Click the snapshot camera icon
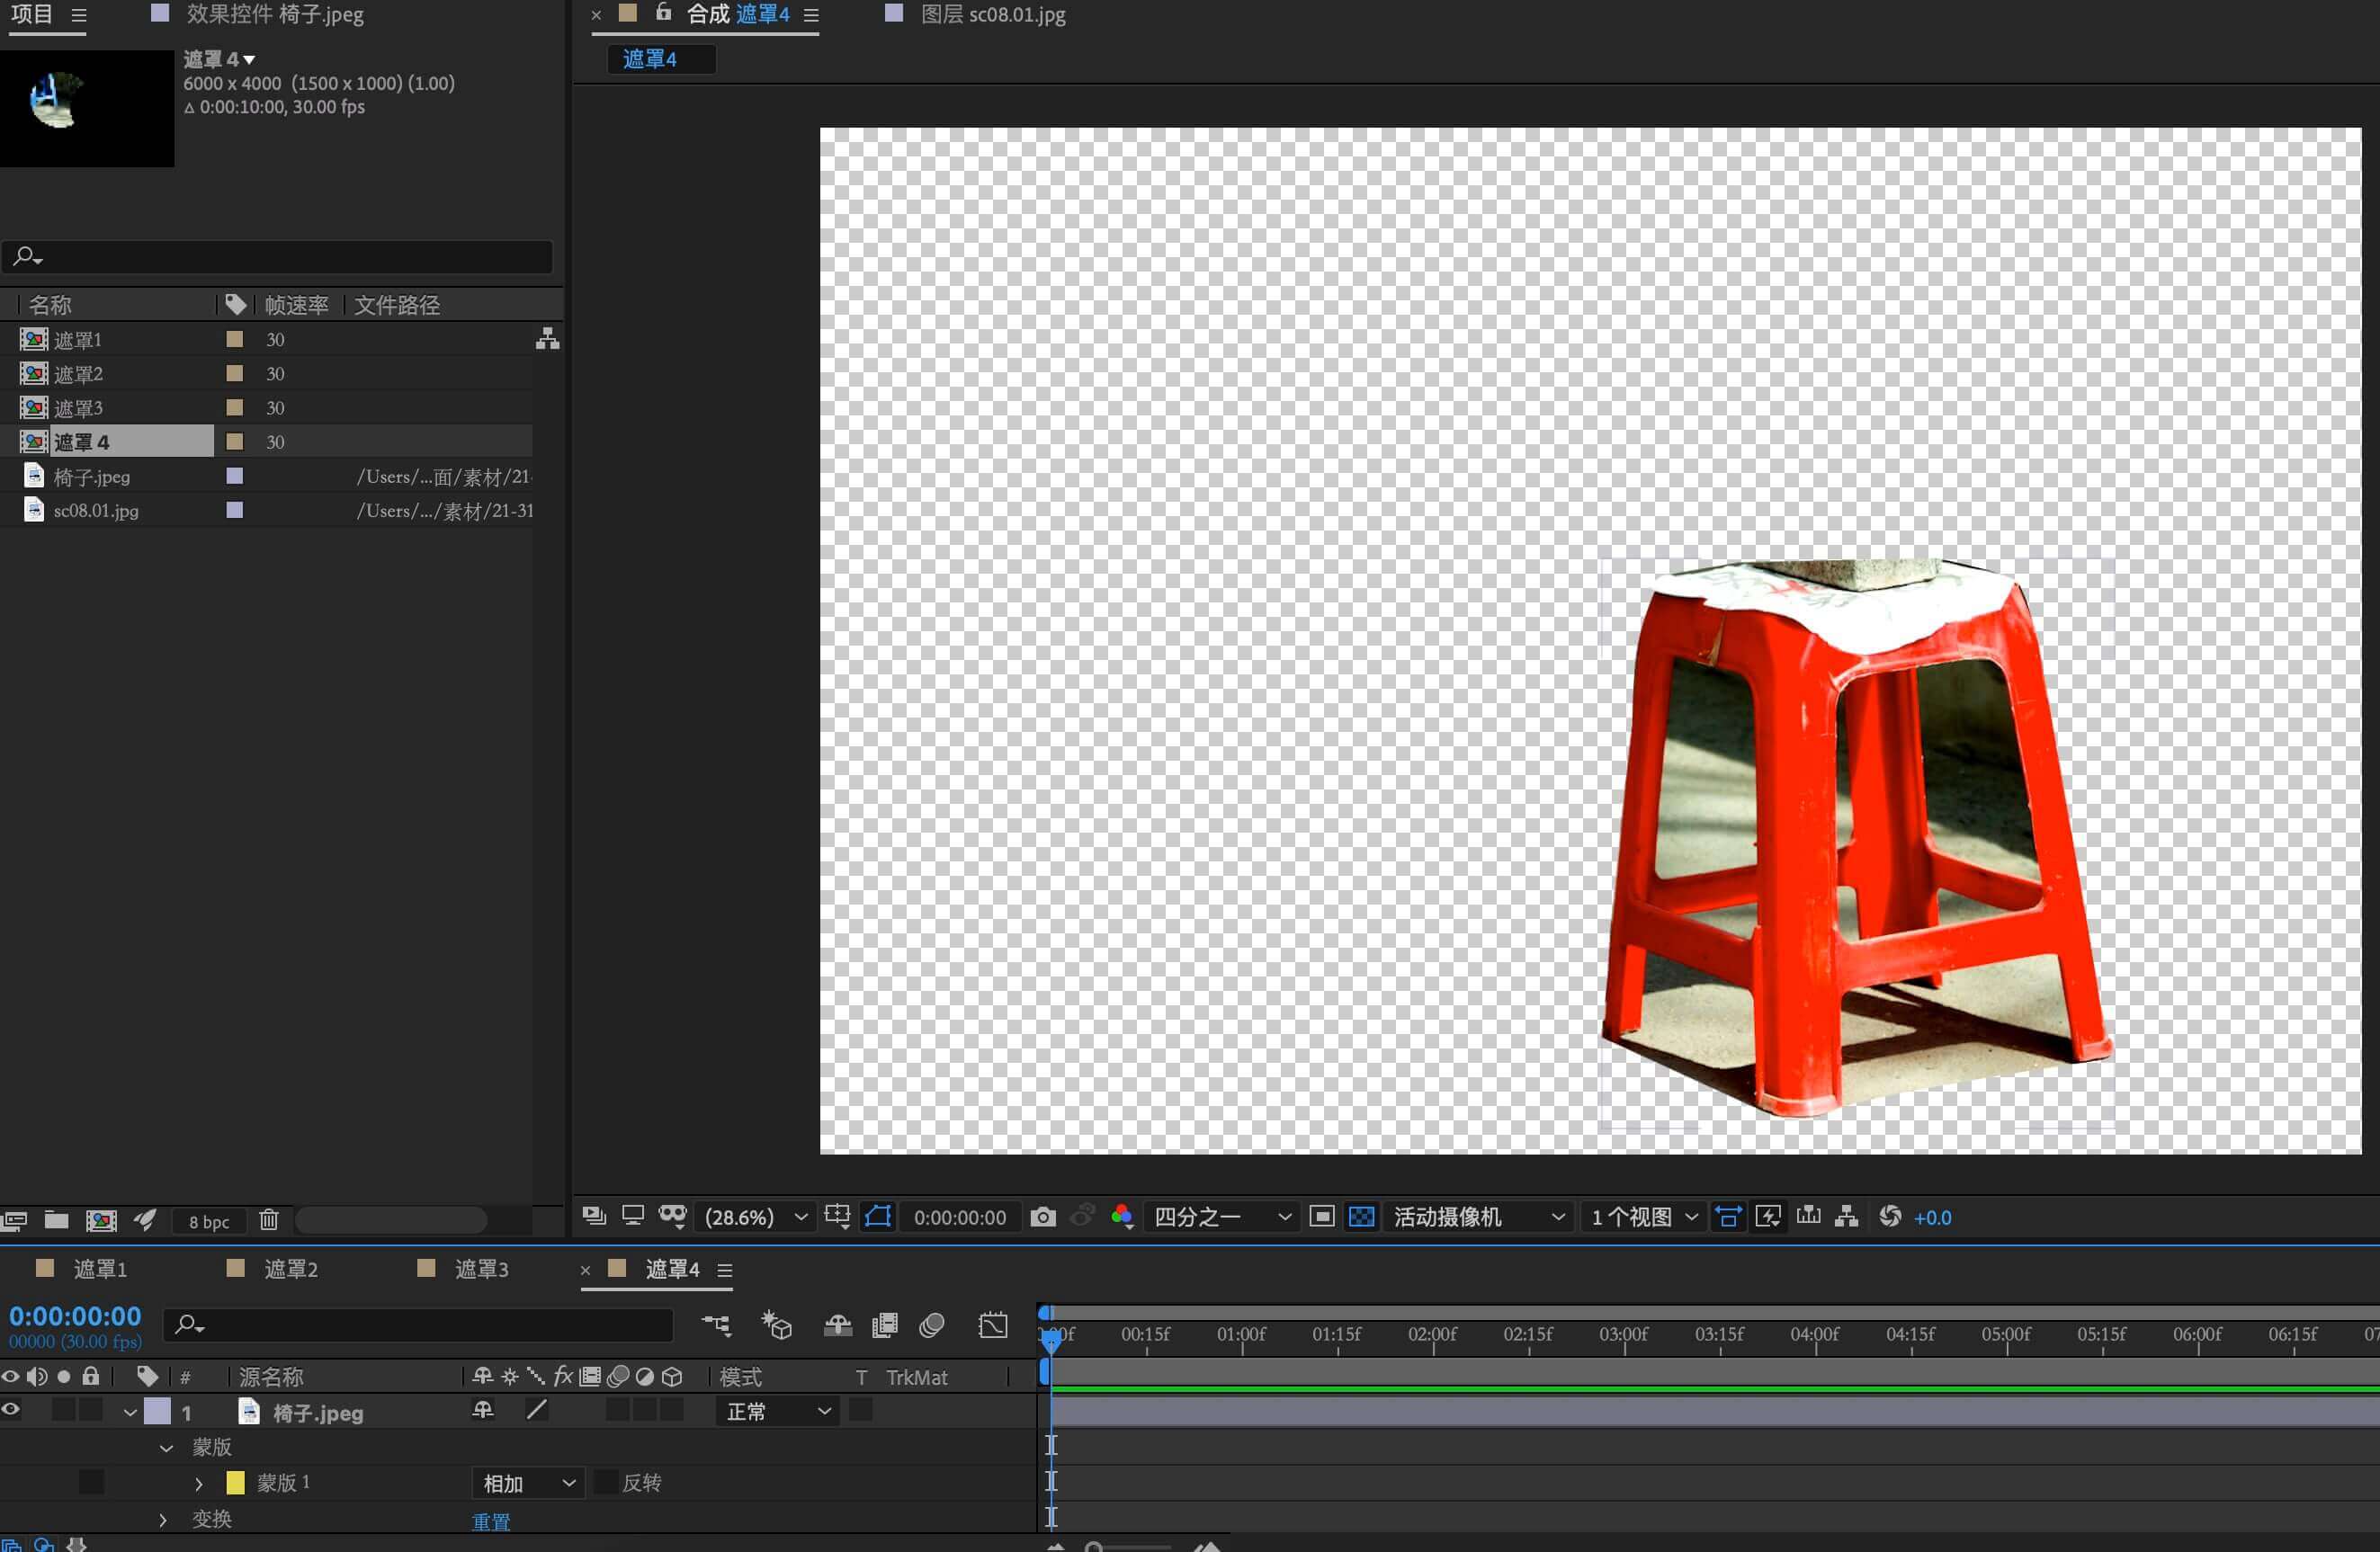Image resolution: width=2380 pixels, height=1552 pixels. [1042, 1217]
